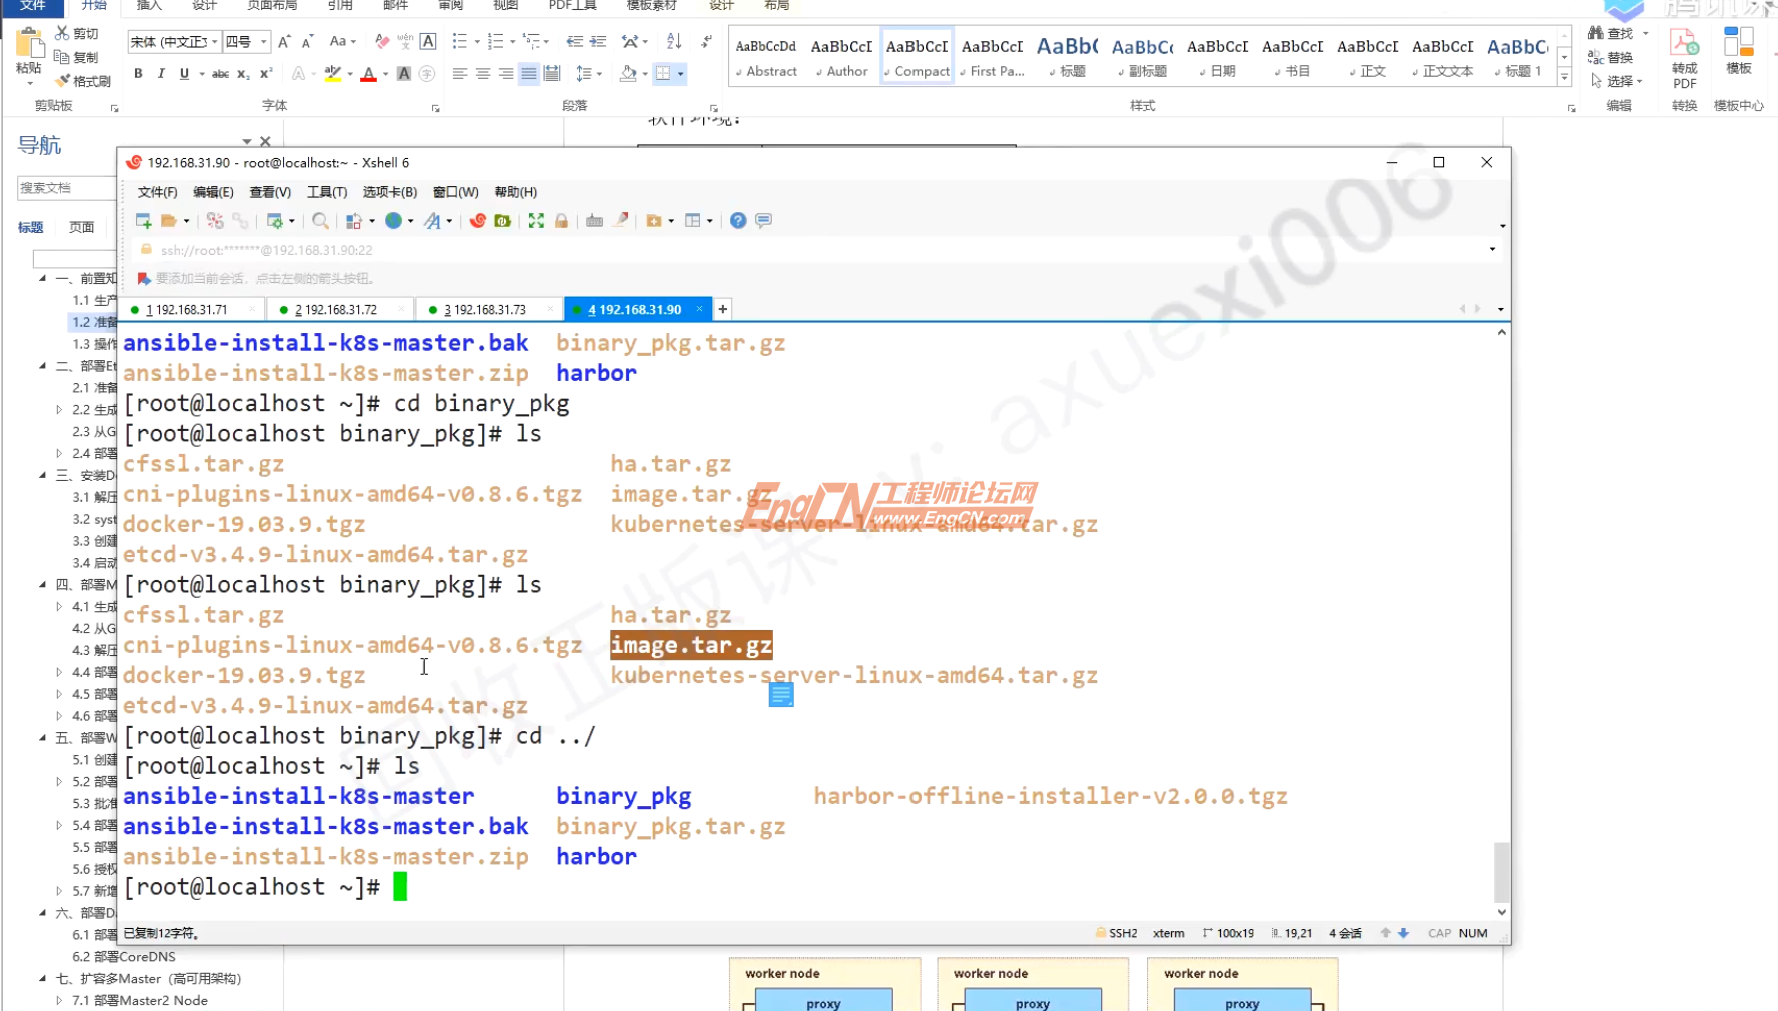Click the Xshell help question mark icon
Viewport: 1778px width, 1011px height.
[x=737, y=220]
